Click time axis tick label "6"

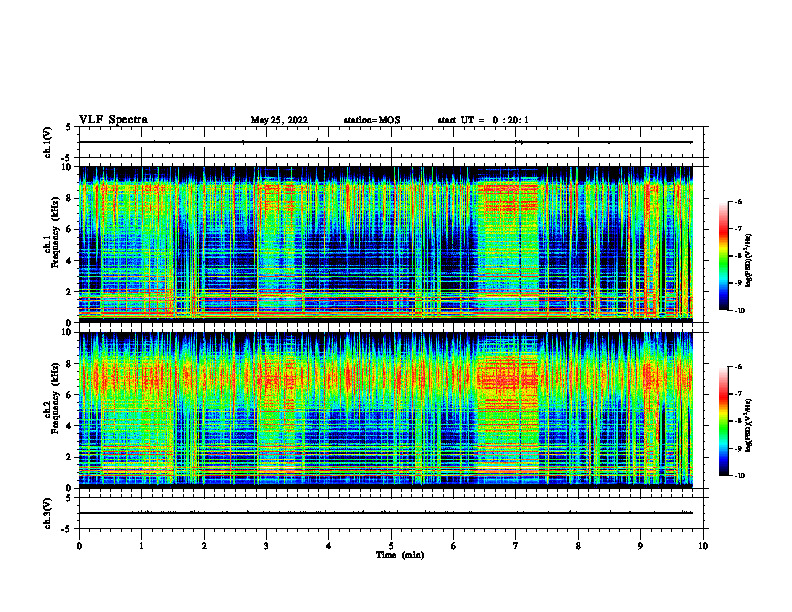[x=453, y=546]
